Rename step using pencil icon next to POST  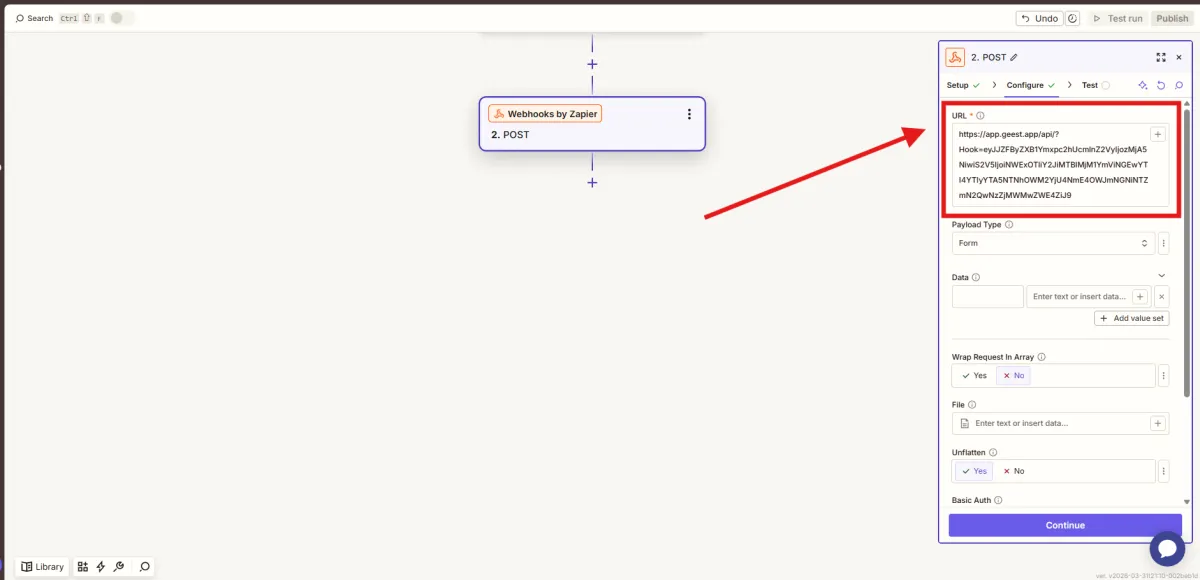1014,57
